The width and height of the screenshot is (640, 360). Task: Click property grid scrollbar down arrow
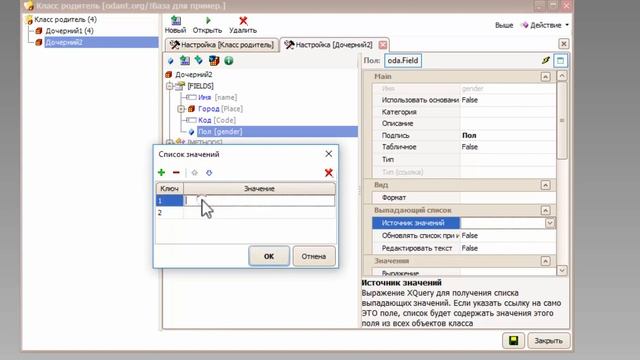pyautogui.click(x=562, y=270)
